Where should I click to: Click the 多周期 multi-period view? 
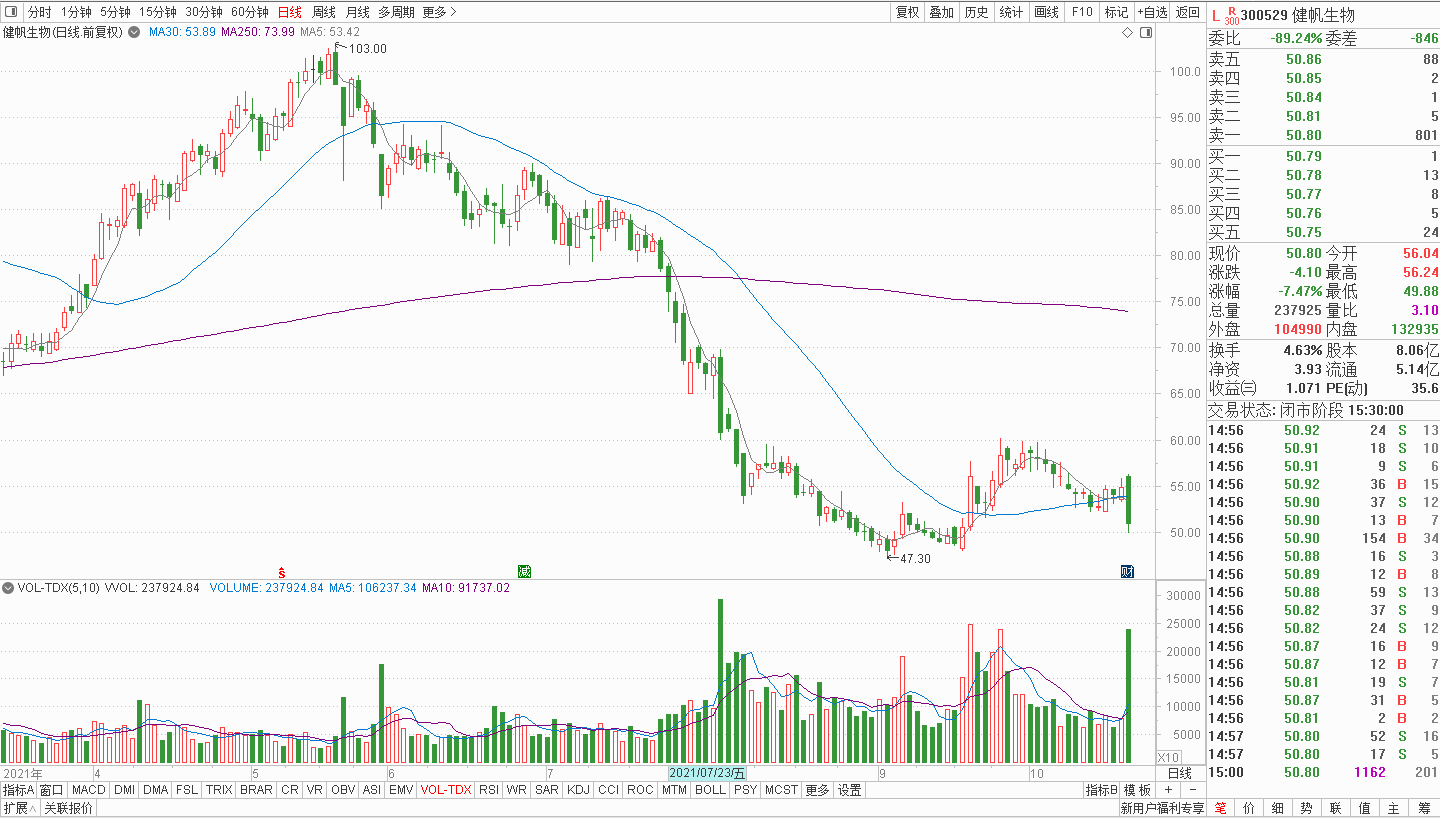(396, 12)
